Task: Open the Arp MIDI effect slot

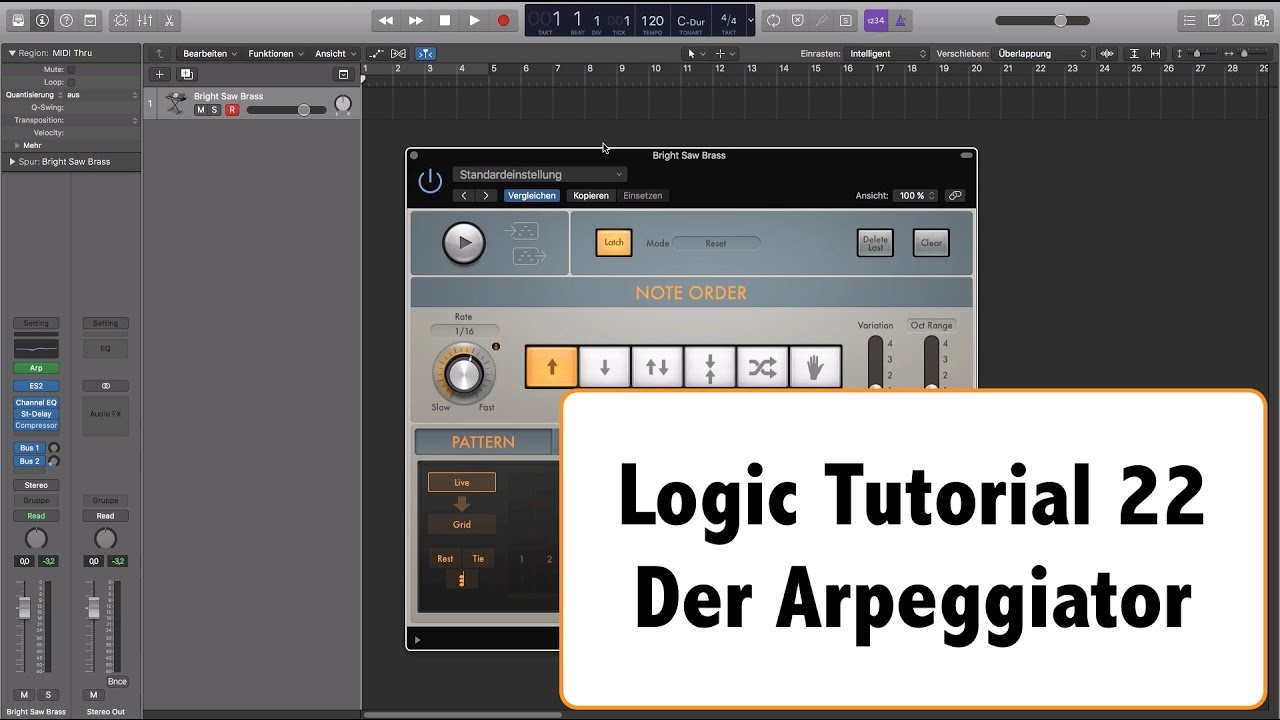Action: [36, 368]
